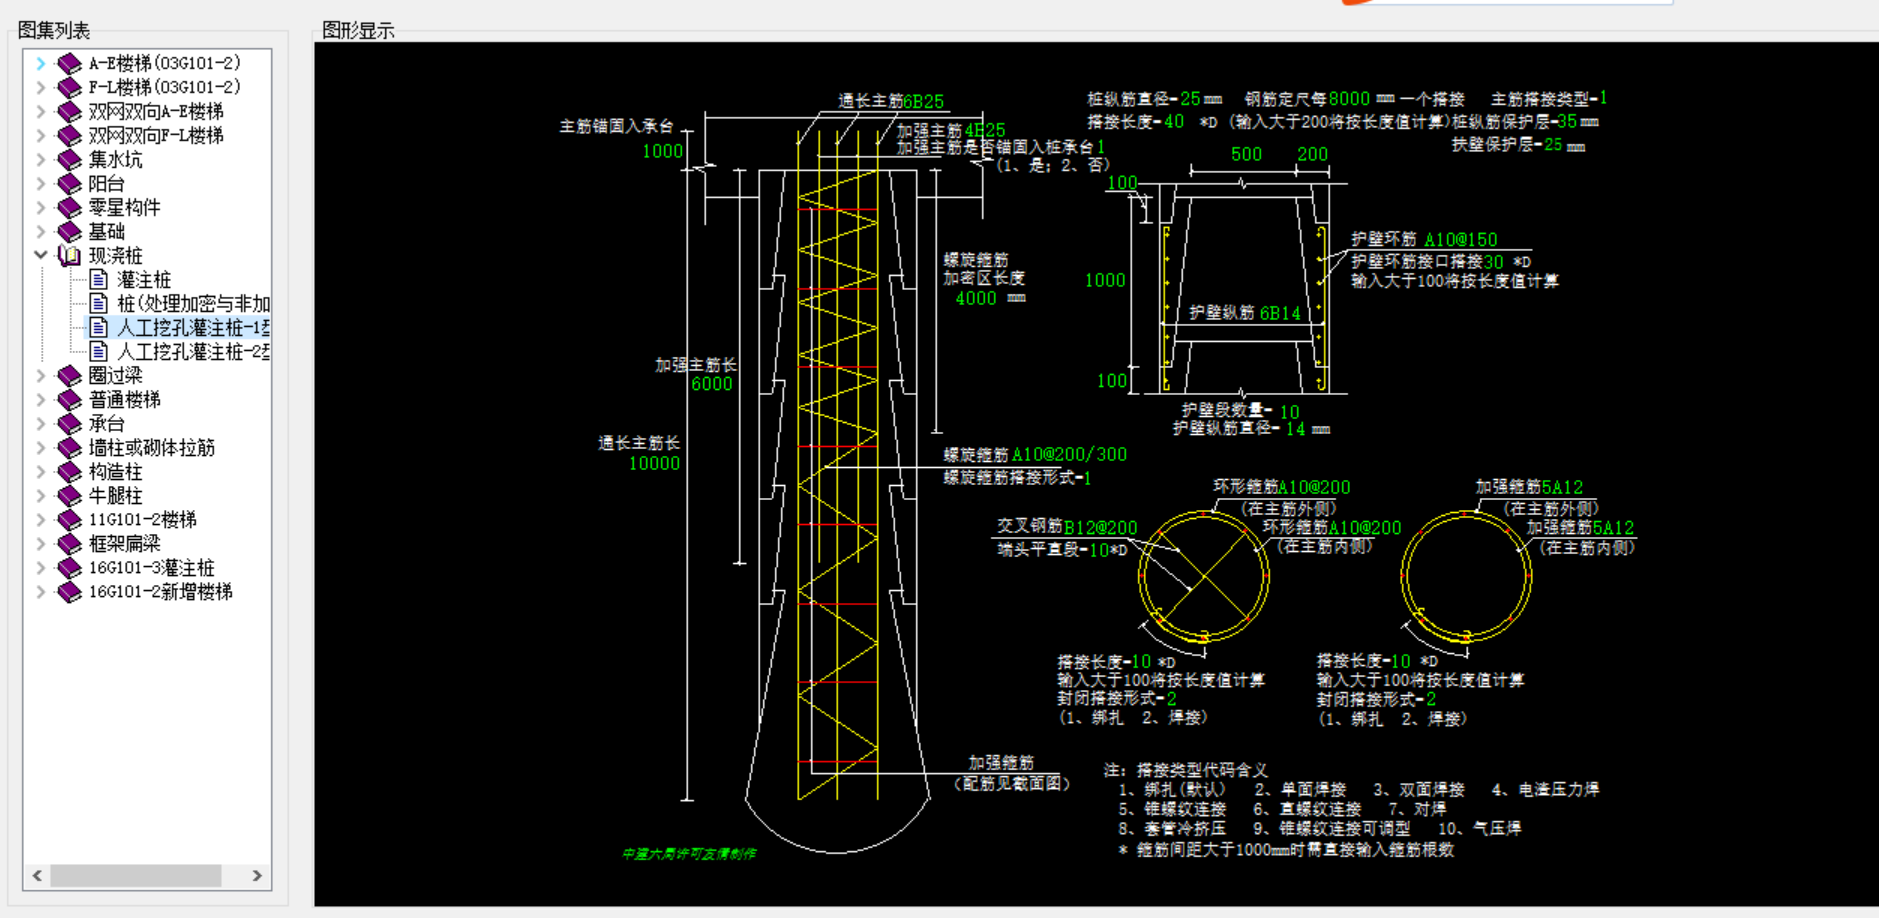
Task: Click the 通长主筋长 value 10000
Action: pos(654,463)
